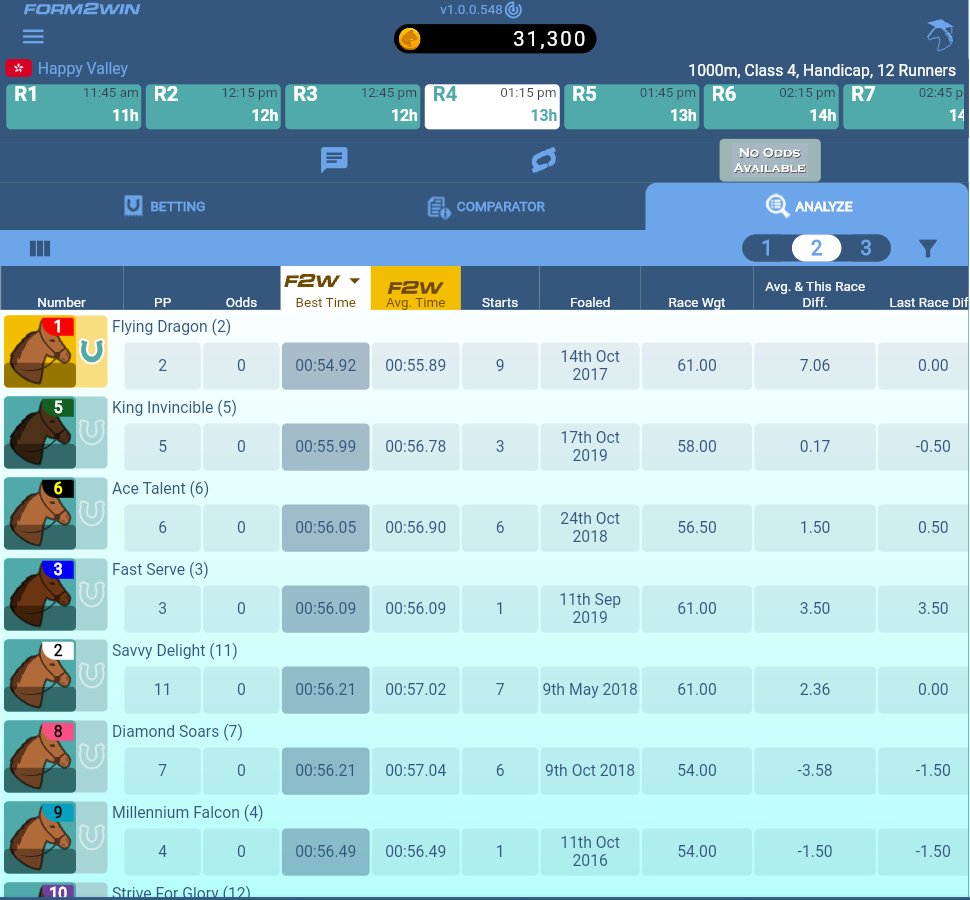This screenshot has width=970, height=900.
Task: Select avg time 00:56.78 cell
Action: click(x=416, y=447)
